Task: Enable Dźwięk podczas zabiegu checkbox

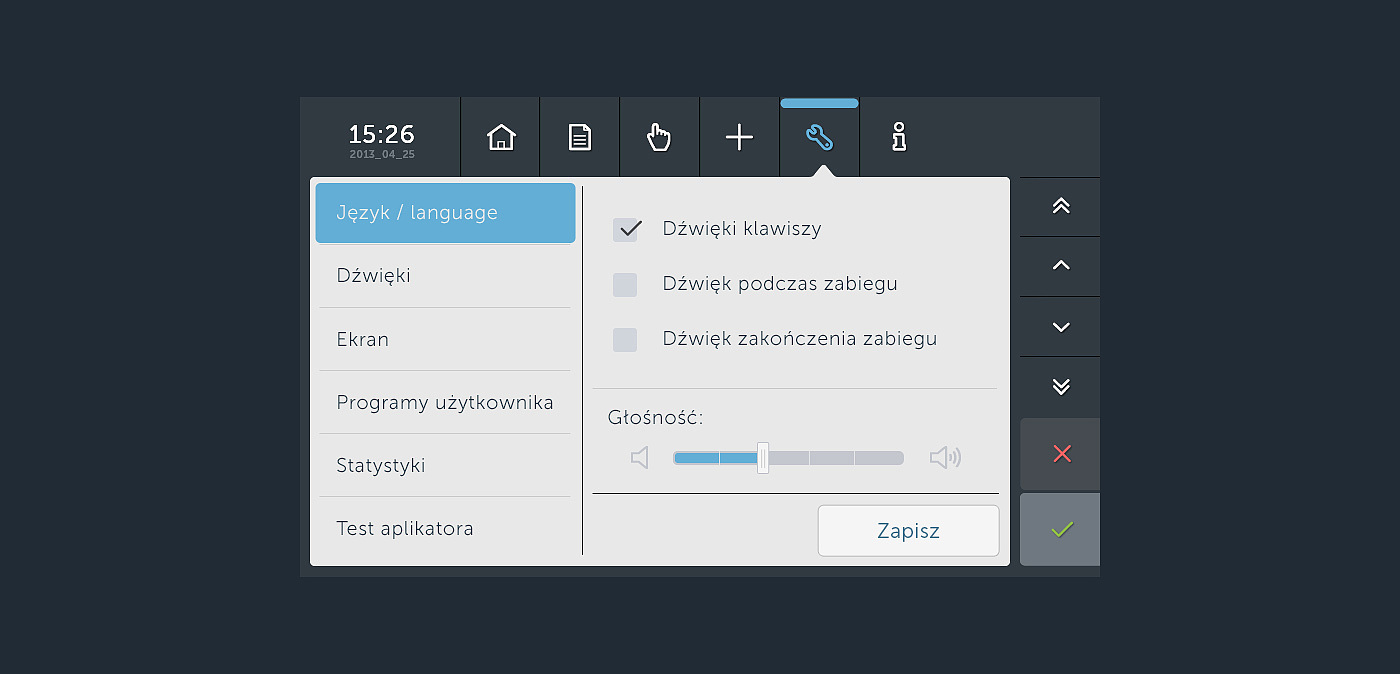Action: point(625,285)
